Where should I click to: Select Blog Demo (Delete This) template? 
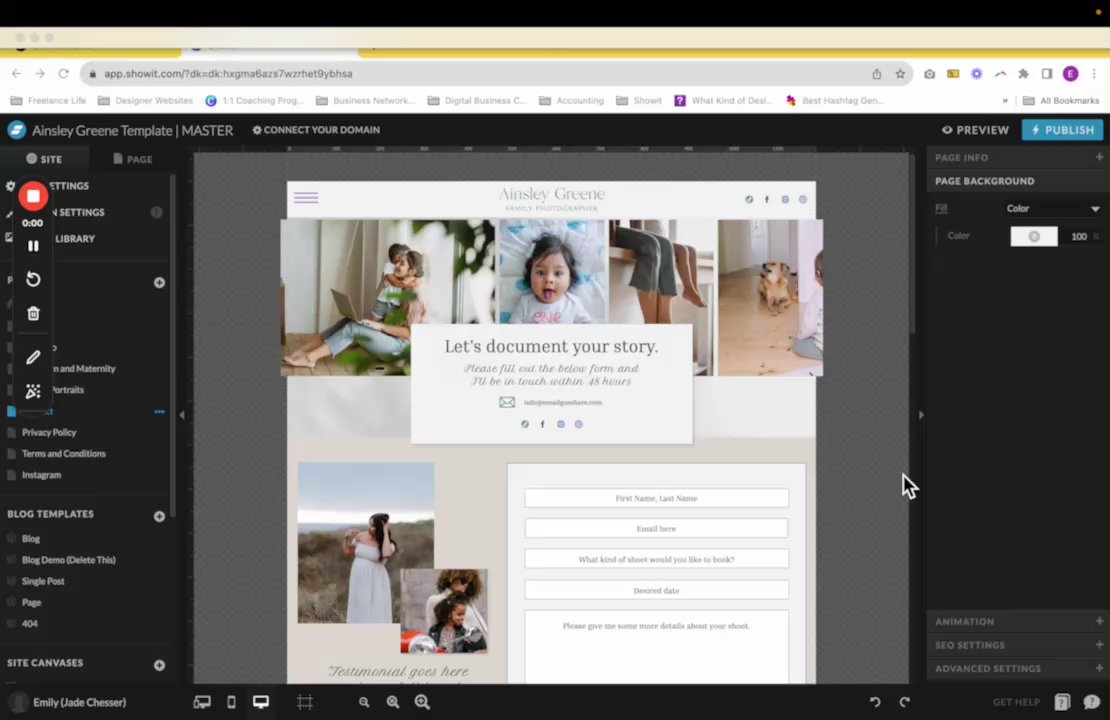(68, 559)
